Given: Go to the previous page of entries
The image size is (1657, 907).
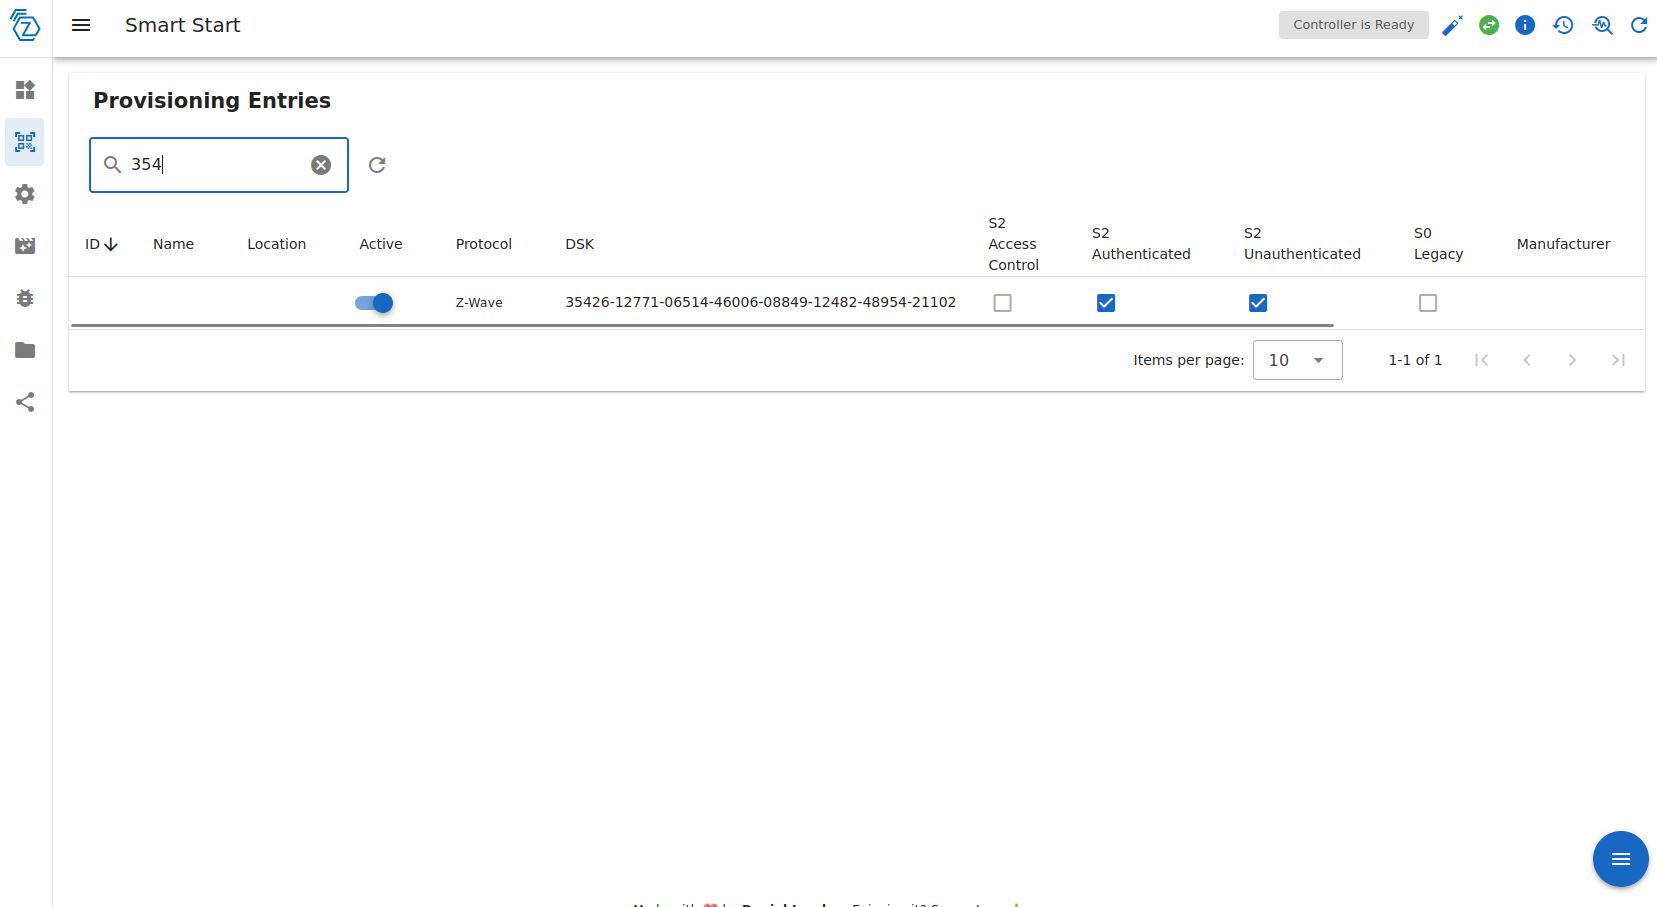Looking at the screenshot, I should [1527, 360].
